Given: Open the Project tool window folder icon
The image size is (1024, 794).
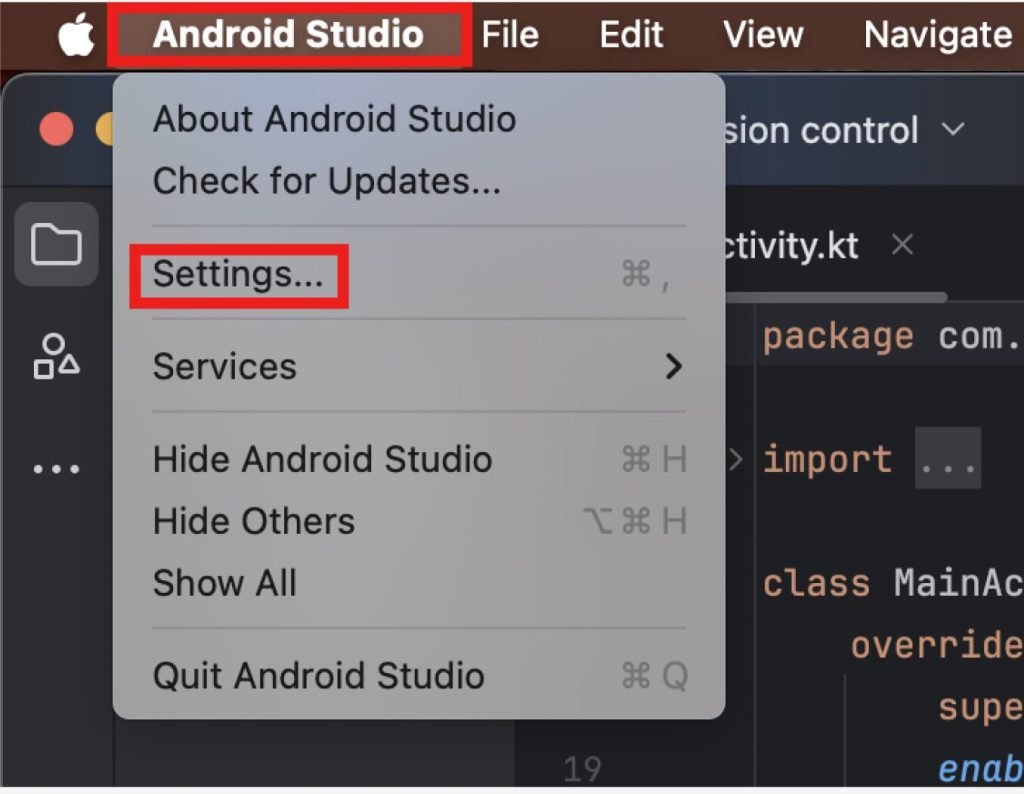Looking at the screenshot, I should coord(56,244).
